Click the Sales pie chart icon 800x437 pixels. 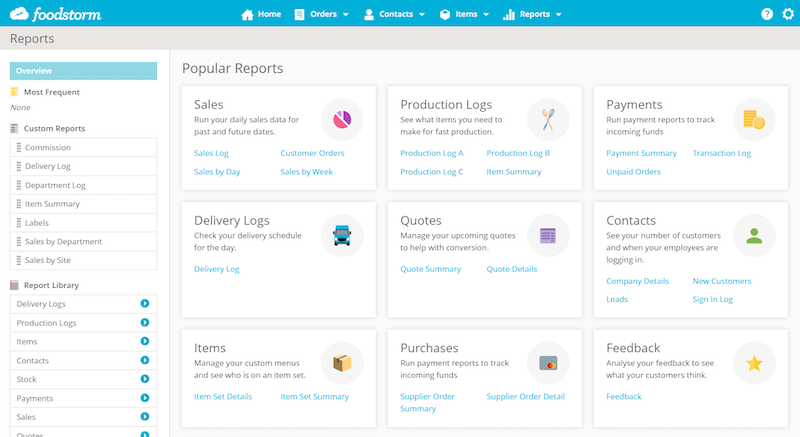click(342, 119)
